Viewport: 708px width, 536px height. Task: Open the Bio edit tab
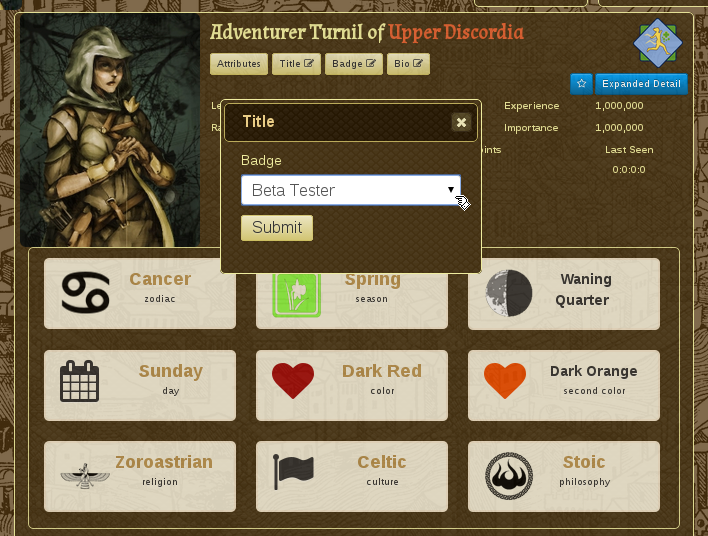pyautogui.click(x=408, y=64)
